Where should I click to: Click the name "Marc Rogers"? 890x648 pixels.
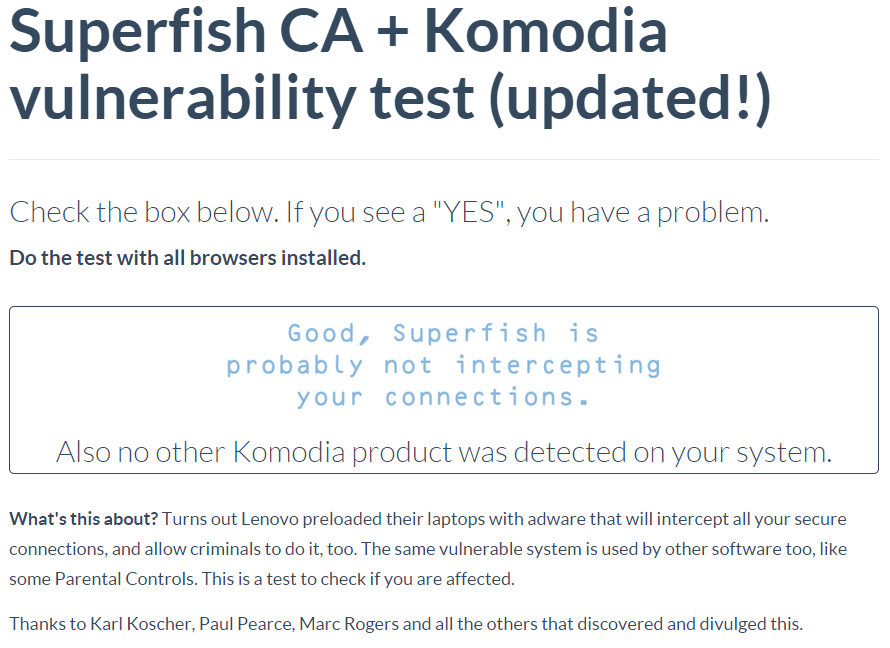point(349,624)
